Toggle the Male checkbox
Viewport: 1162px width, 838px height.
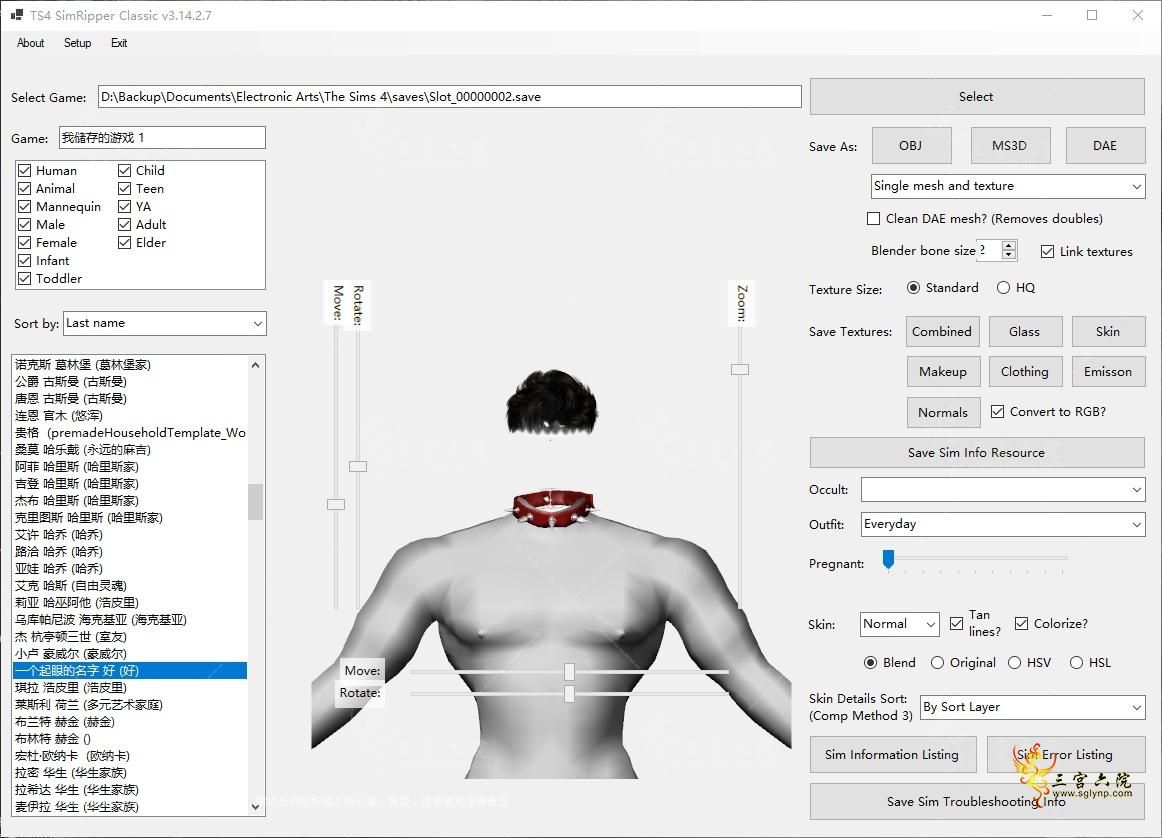click(x=24, y=225)
